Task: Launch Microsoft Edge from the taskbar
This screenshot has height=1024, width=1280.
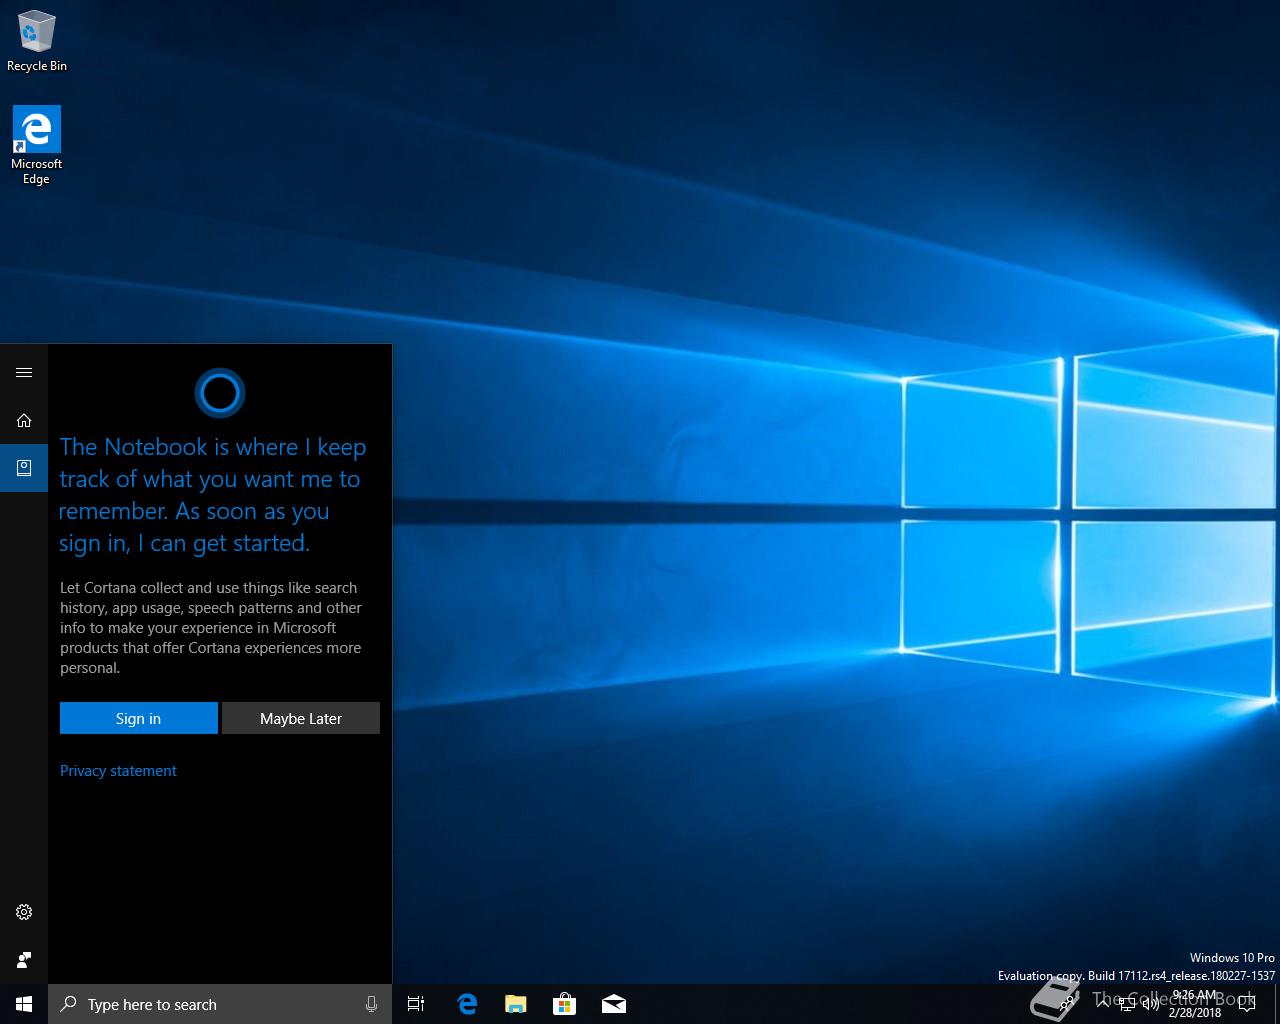Action: click(x=467, y=1004)
